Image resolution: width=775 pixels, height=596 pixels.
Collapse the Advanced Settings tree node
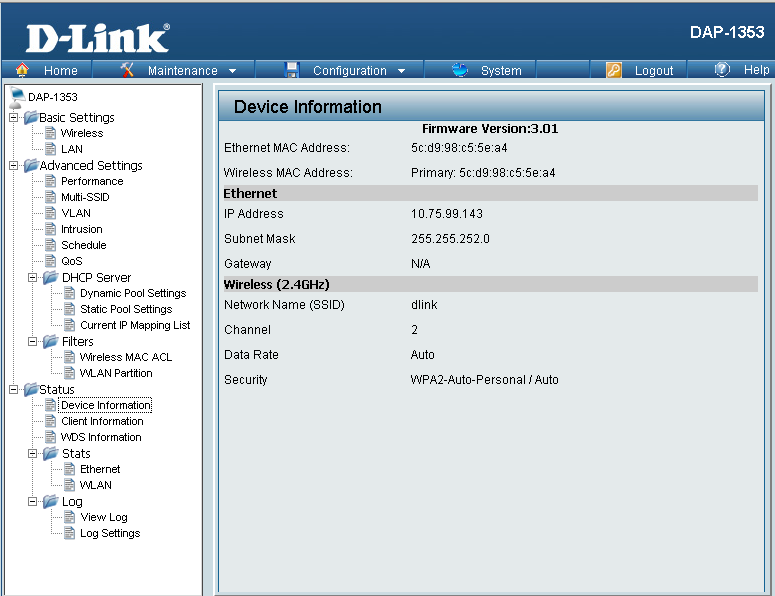pyautogui.click(x=13, y=166)
